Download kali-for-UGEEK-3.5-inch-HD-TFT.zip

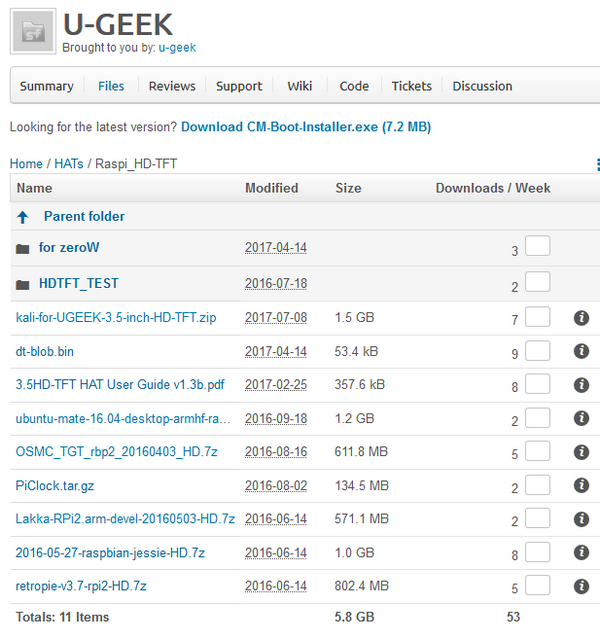(x=116, y=318)
